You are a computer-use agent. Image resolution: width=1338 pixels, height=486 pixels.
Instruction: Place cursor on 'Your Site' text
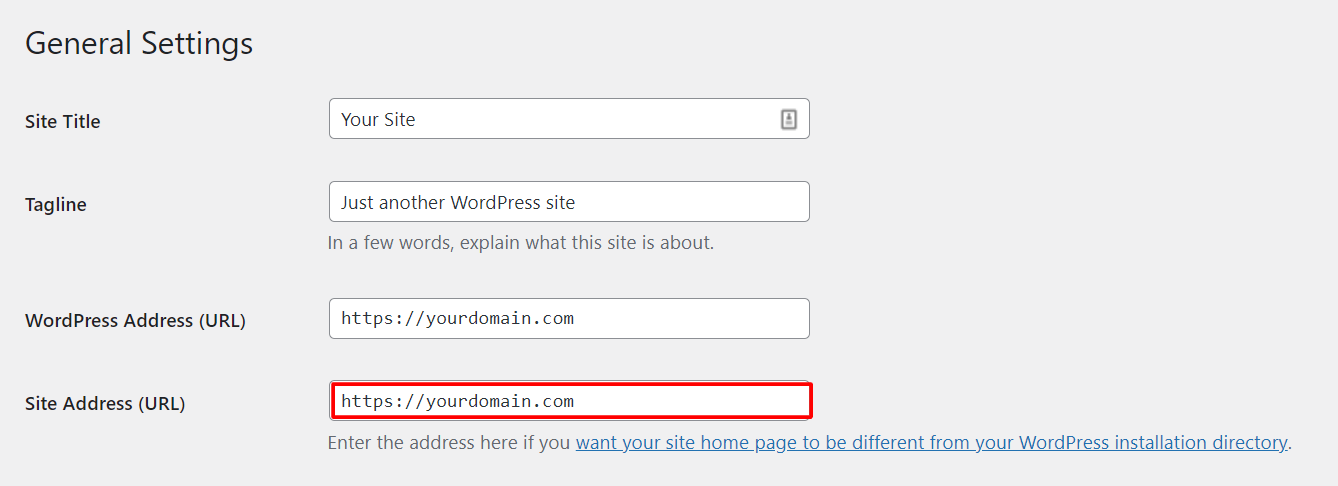378,119
